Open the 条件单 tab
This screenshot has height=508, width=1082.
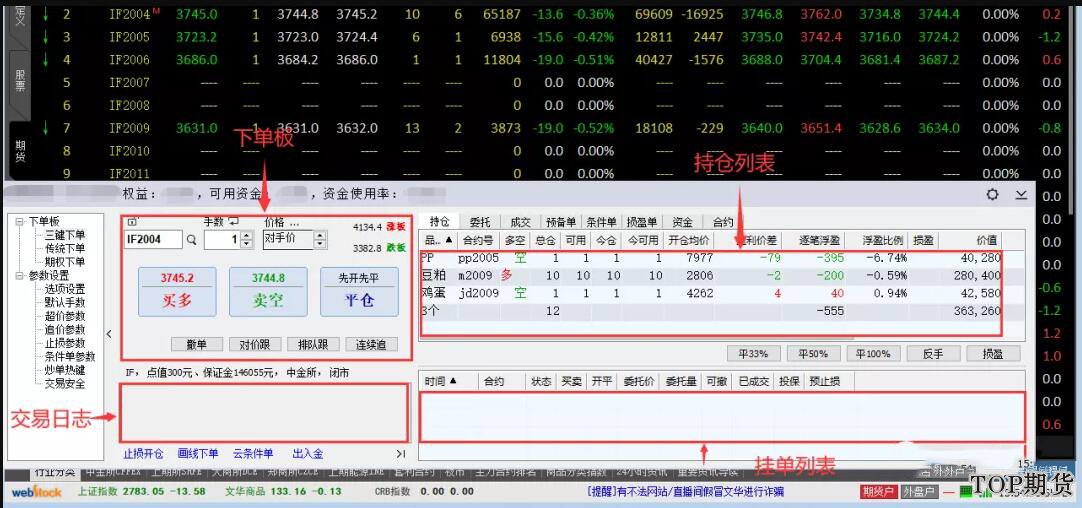click(x=601, y=222)
